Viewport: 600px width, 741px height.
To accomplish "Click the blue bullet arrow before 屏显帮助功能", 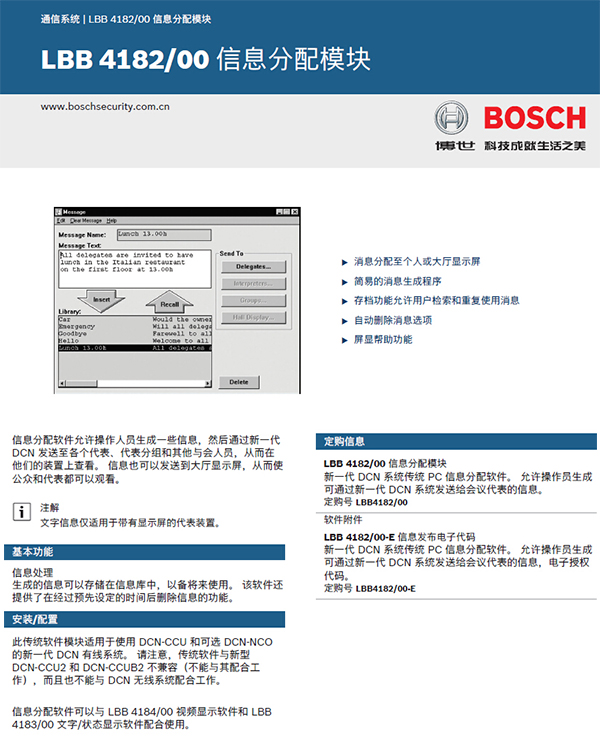I will (x=344, y=340).
